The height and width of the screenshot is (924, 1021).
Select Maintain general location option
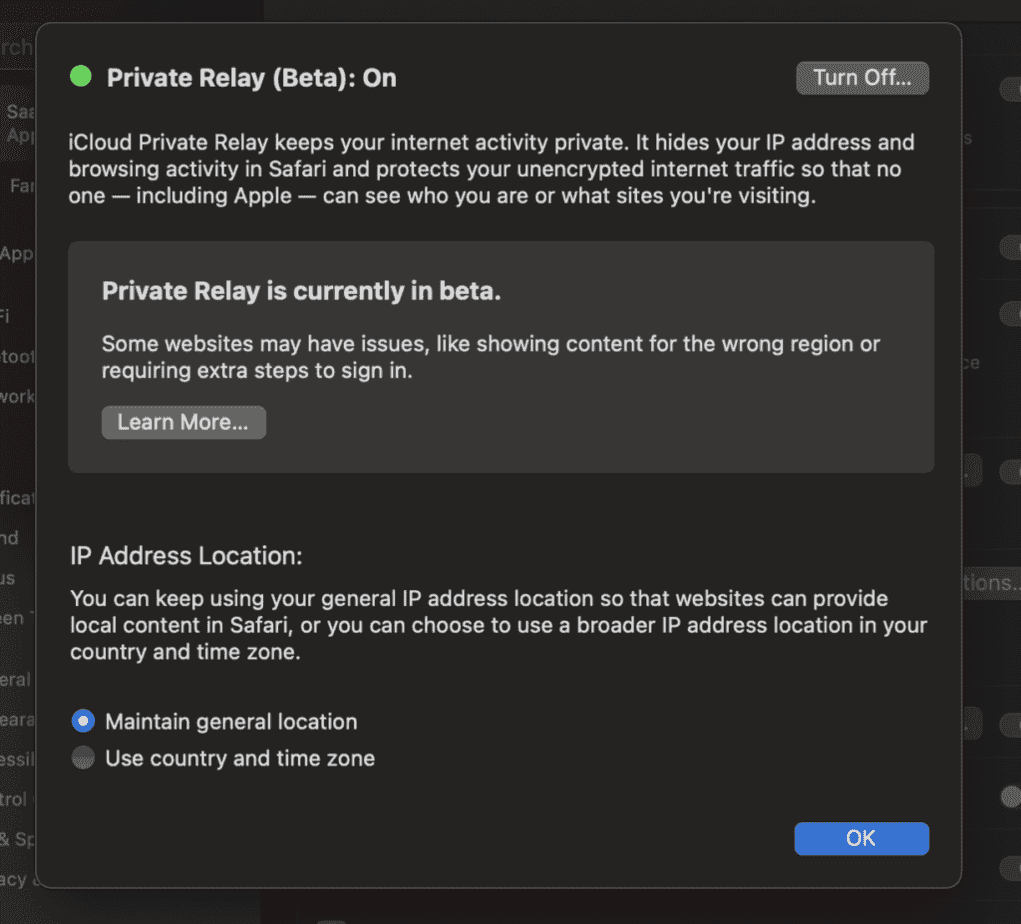(x=83, y=721)
